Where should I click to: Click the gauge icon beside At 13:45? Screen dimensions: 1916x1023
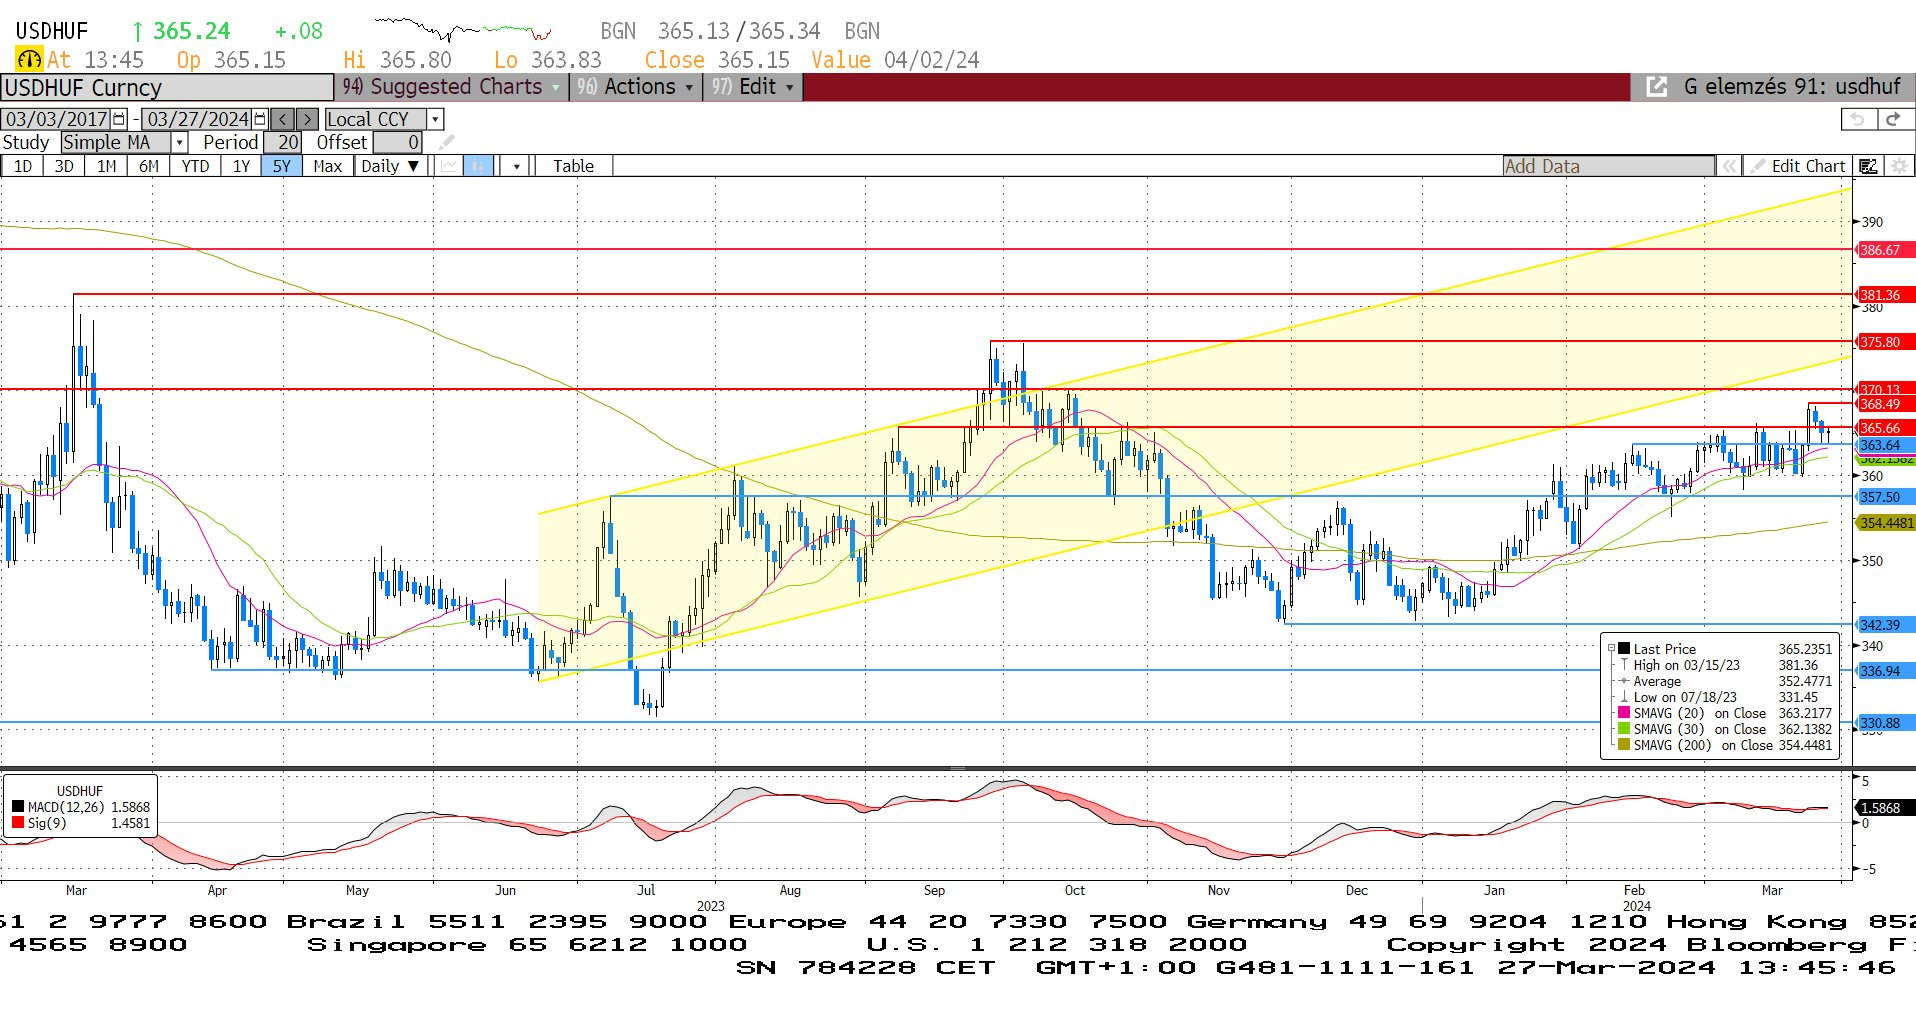30,60
